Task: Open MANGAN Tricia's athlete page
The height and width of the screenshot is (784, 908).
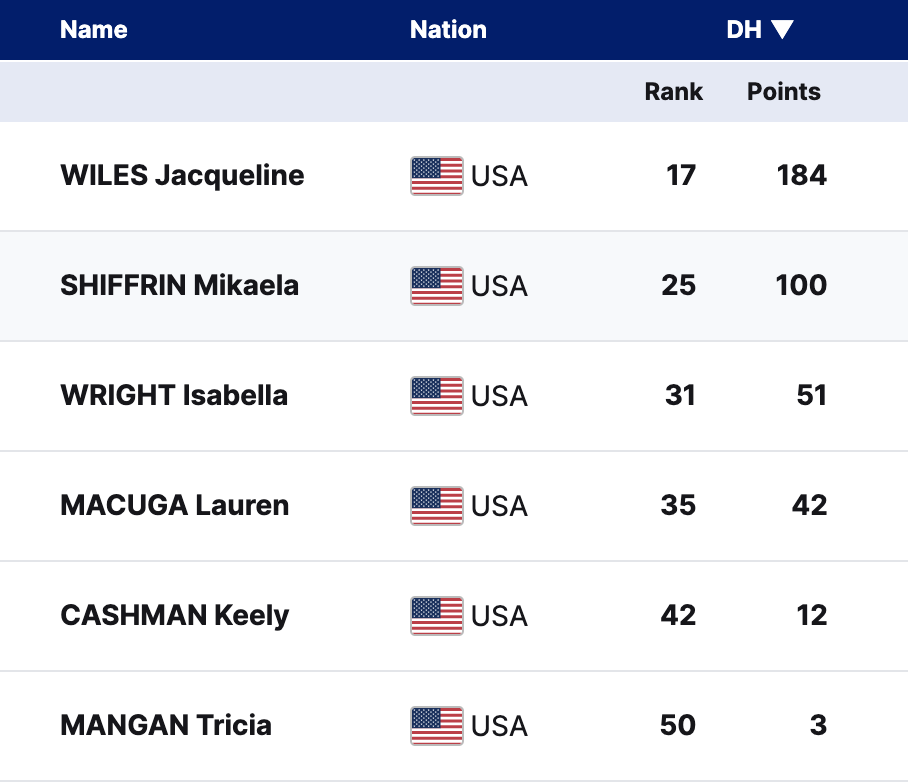Action: [x=166, y=726]
